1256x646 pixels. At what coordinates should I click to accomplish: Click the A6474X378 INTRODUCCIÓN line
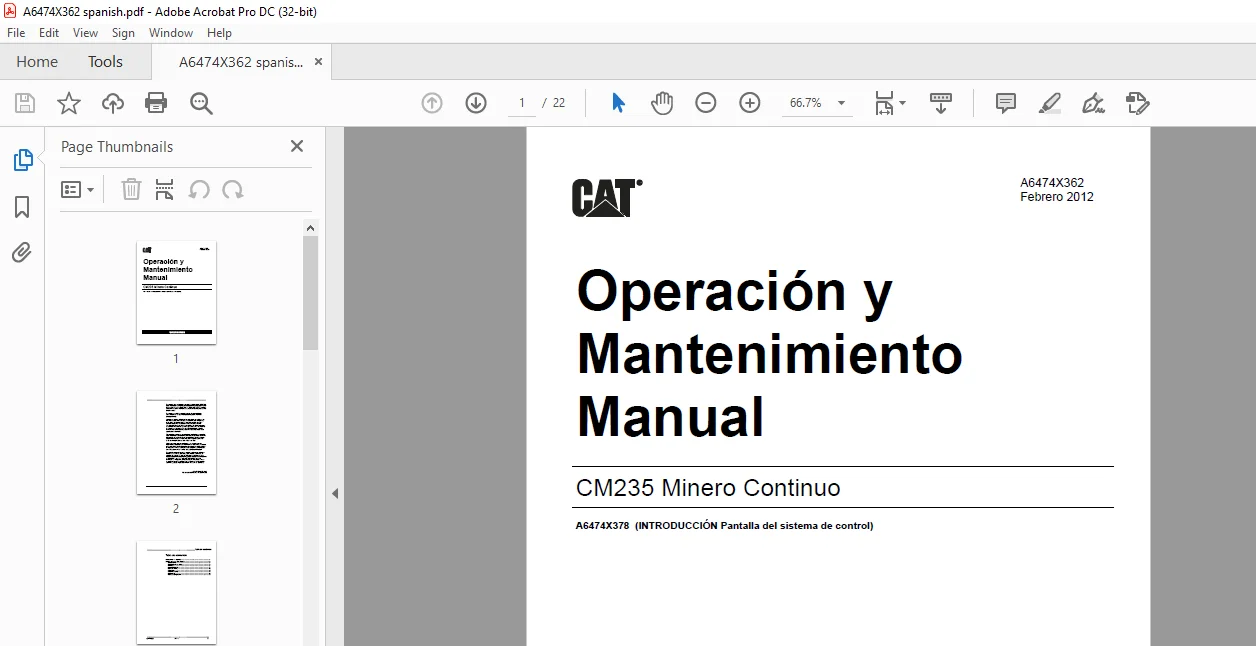[724, 526]
